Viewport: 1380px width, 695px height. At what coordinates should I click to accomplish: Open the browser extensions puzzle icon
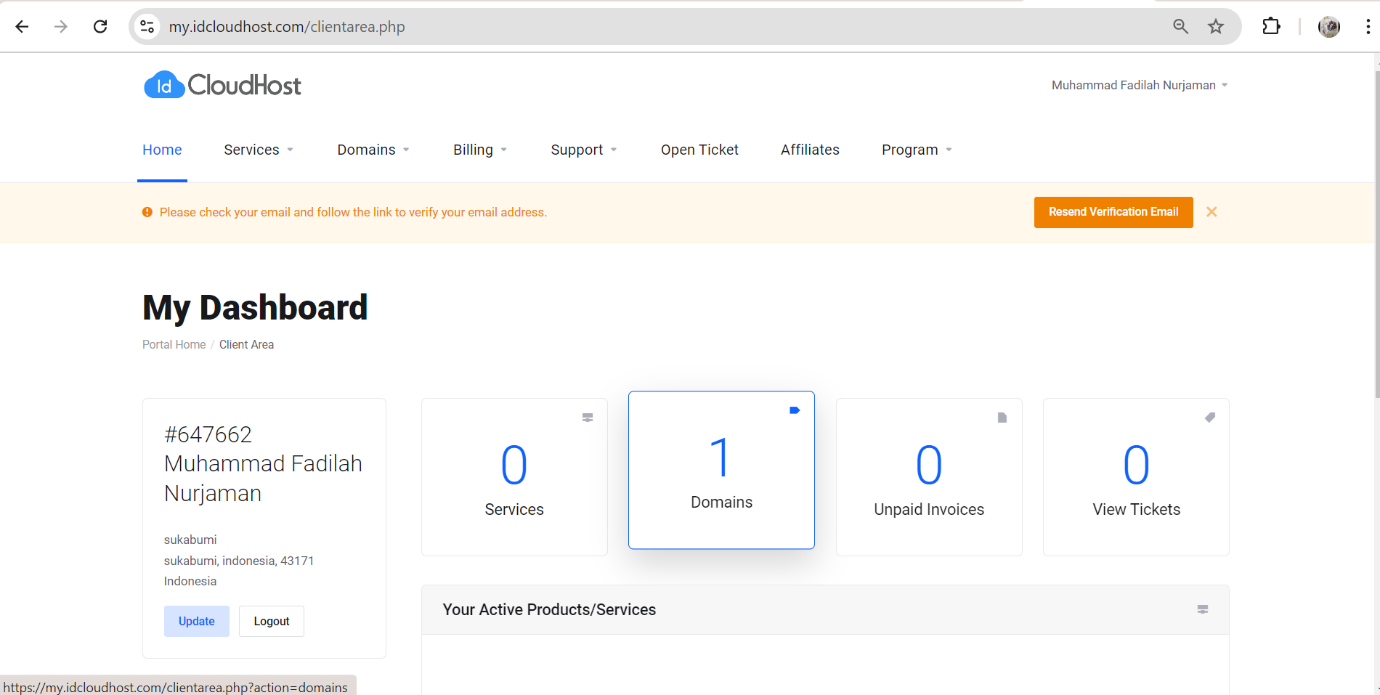1271,27
